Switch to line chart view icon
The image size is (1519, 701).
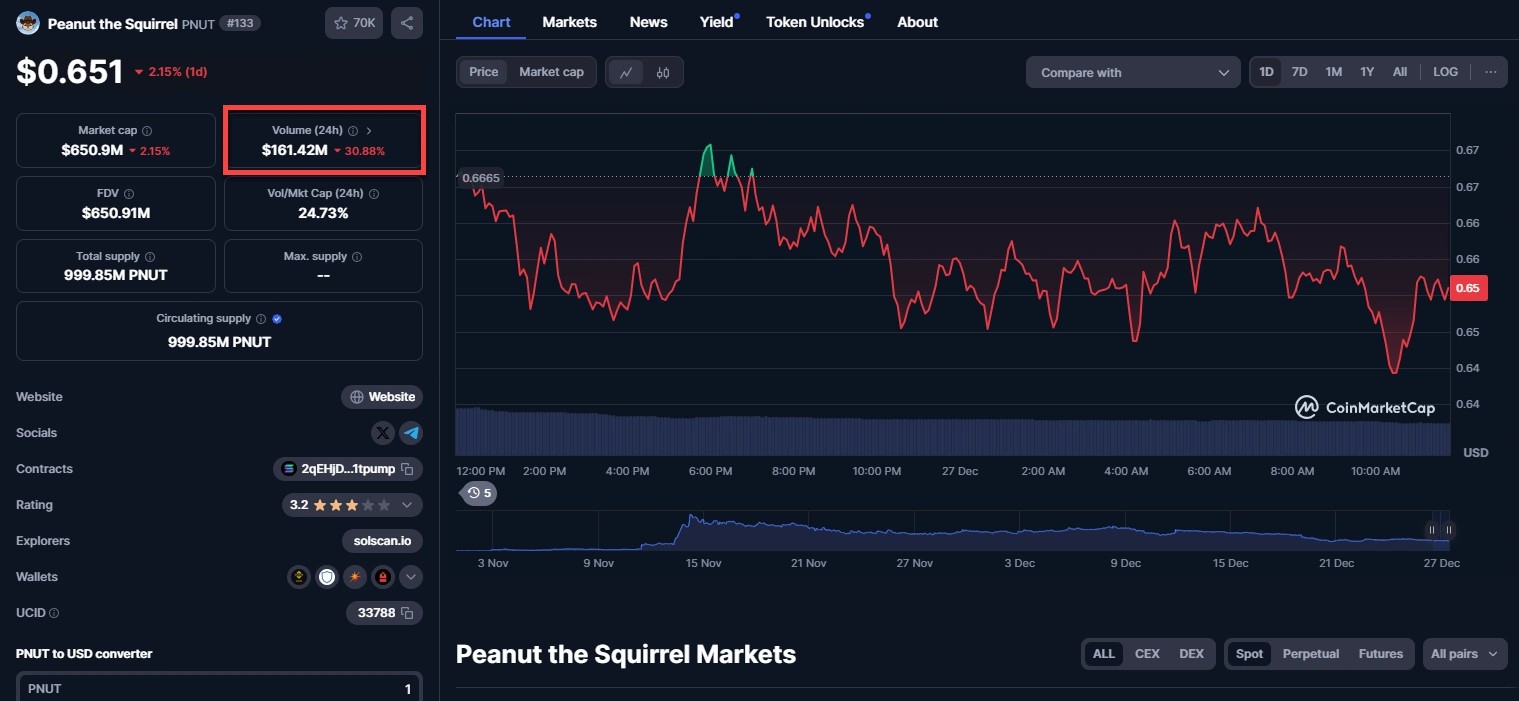pyautogui.click(x=626, y=72)
